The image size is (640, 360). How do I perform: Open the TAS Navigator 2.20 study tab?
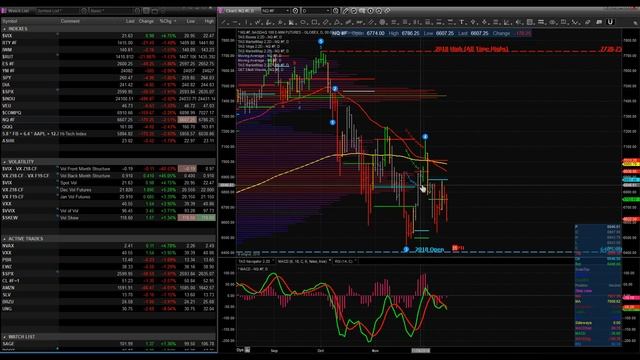click(255, 261)
